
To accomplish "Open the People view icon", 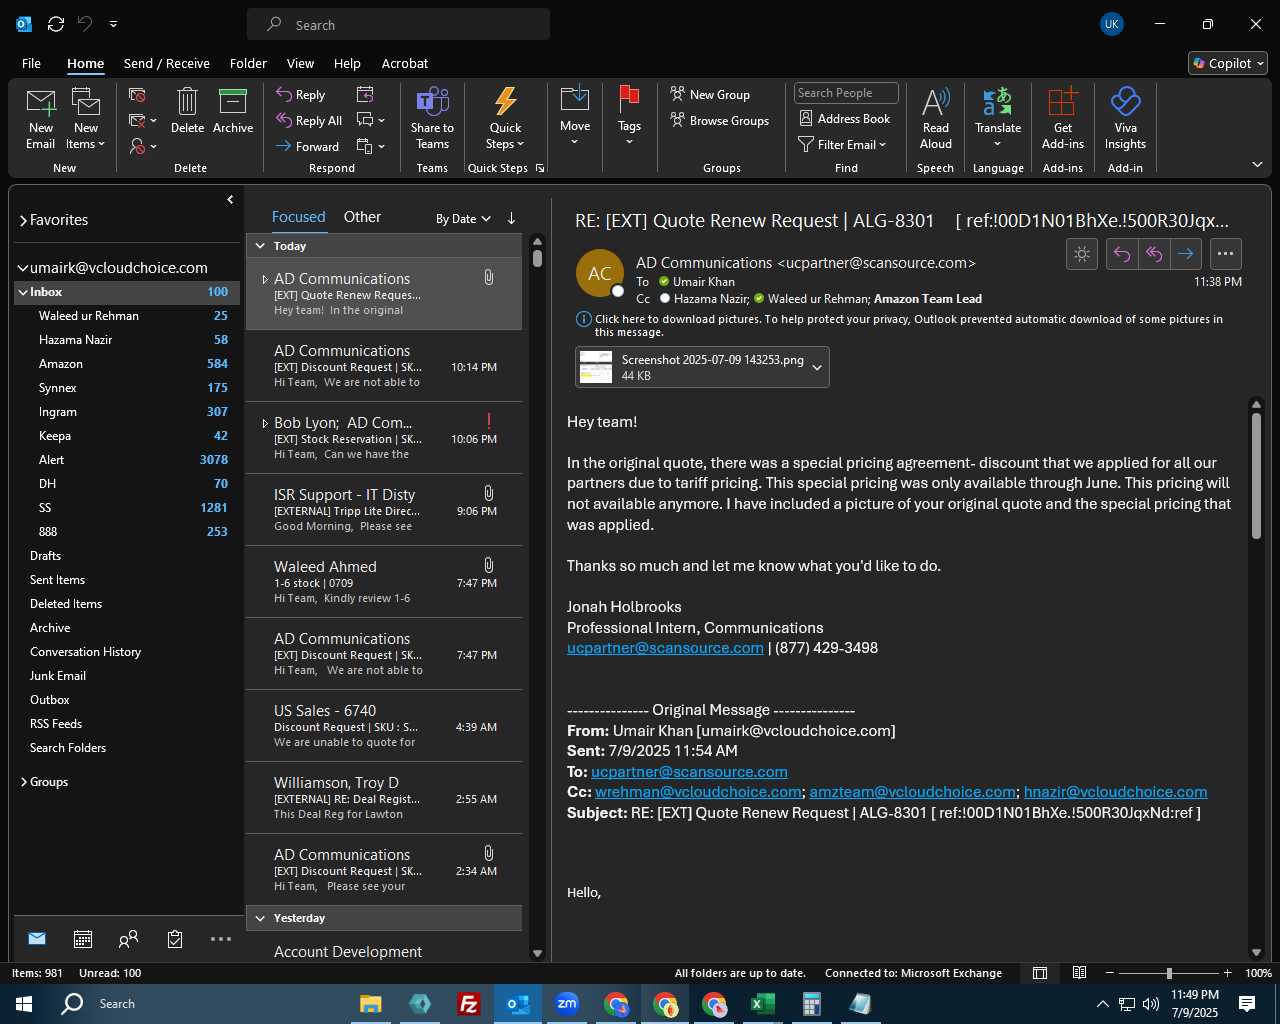I will (x=128, y=939).
